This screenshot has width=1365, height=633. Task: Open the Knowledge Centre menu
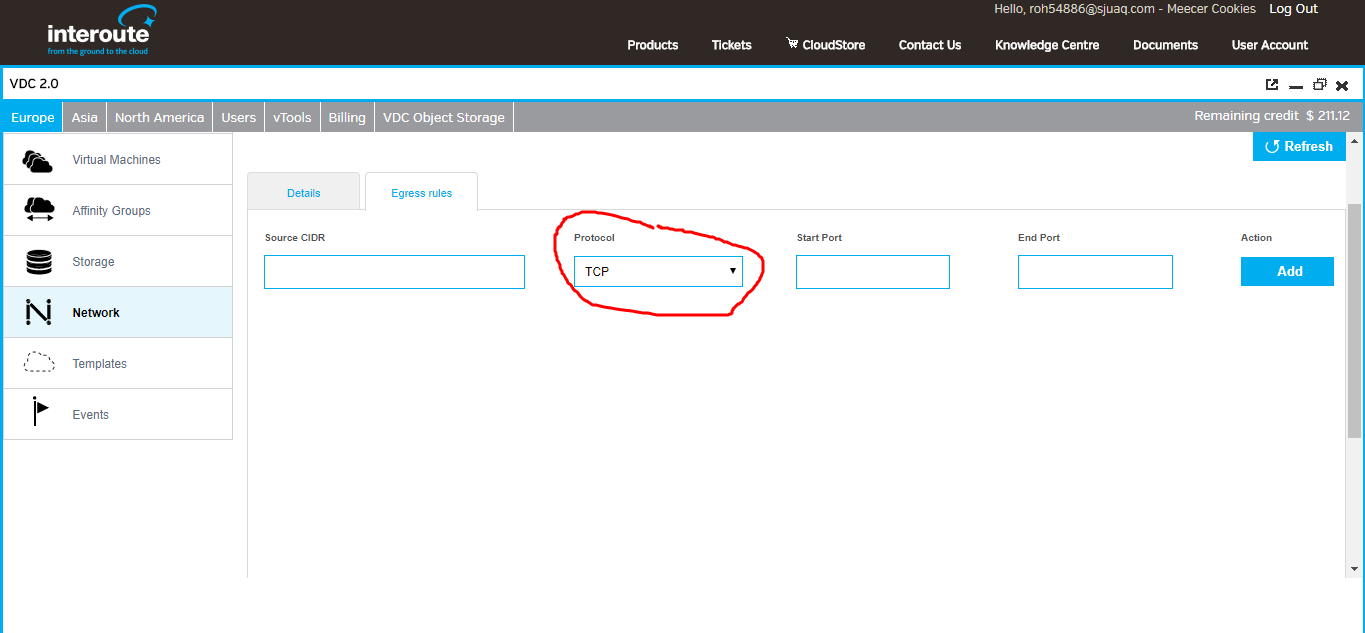click(1047, 45)
